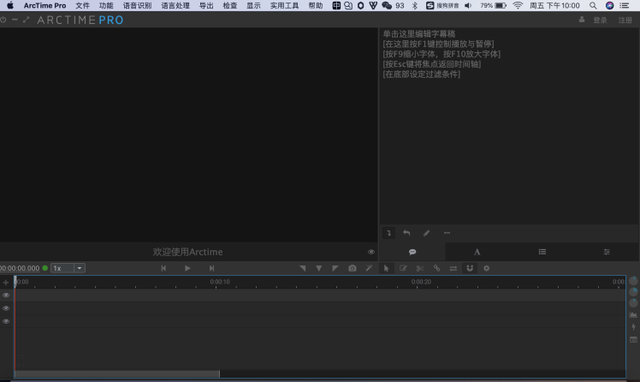640x382 pixels.
Task: Switch to the speech bubble script tab
Action: [x=412, y=252]
